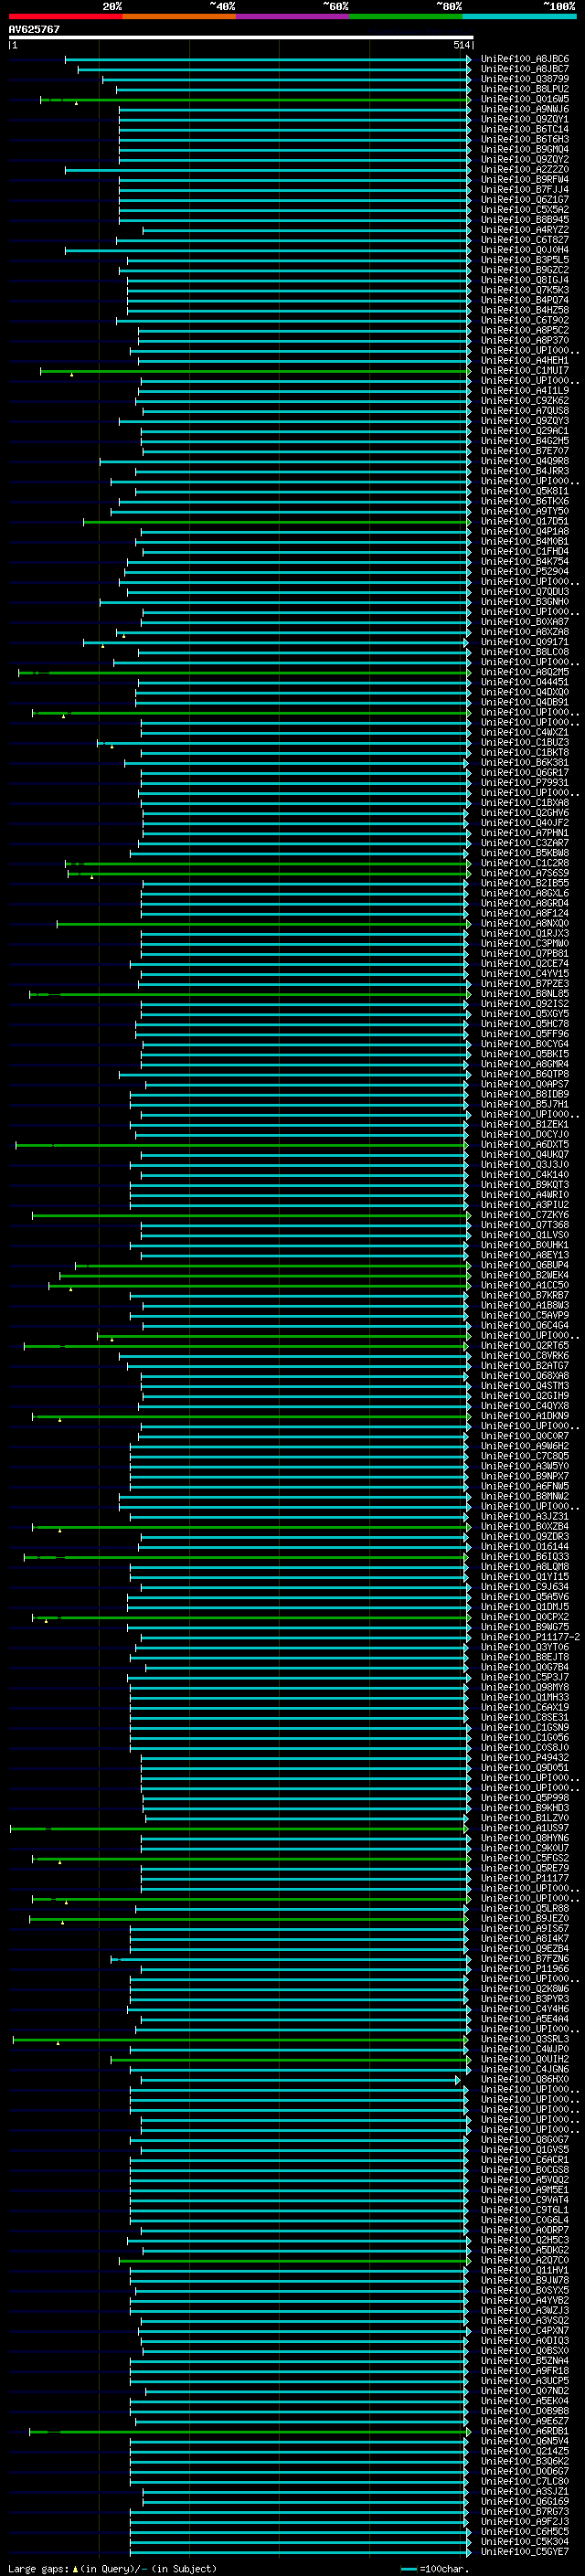
Task: Click the UniRef100_B9NPX7 entry
Action: click(x=525, y=1476)
